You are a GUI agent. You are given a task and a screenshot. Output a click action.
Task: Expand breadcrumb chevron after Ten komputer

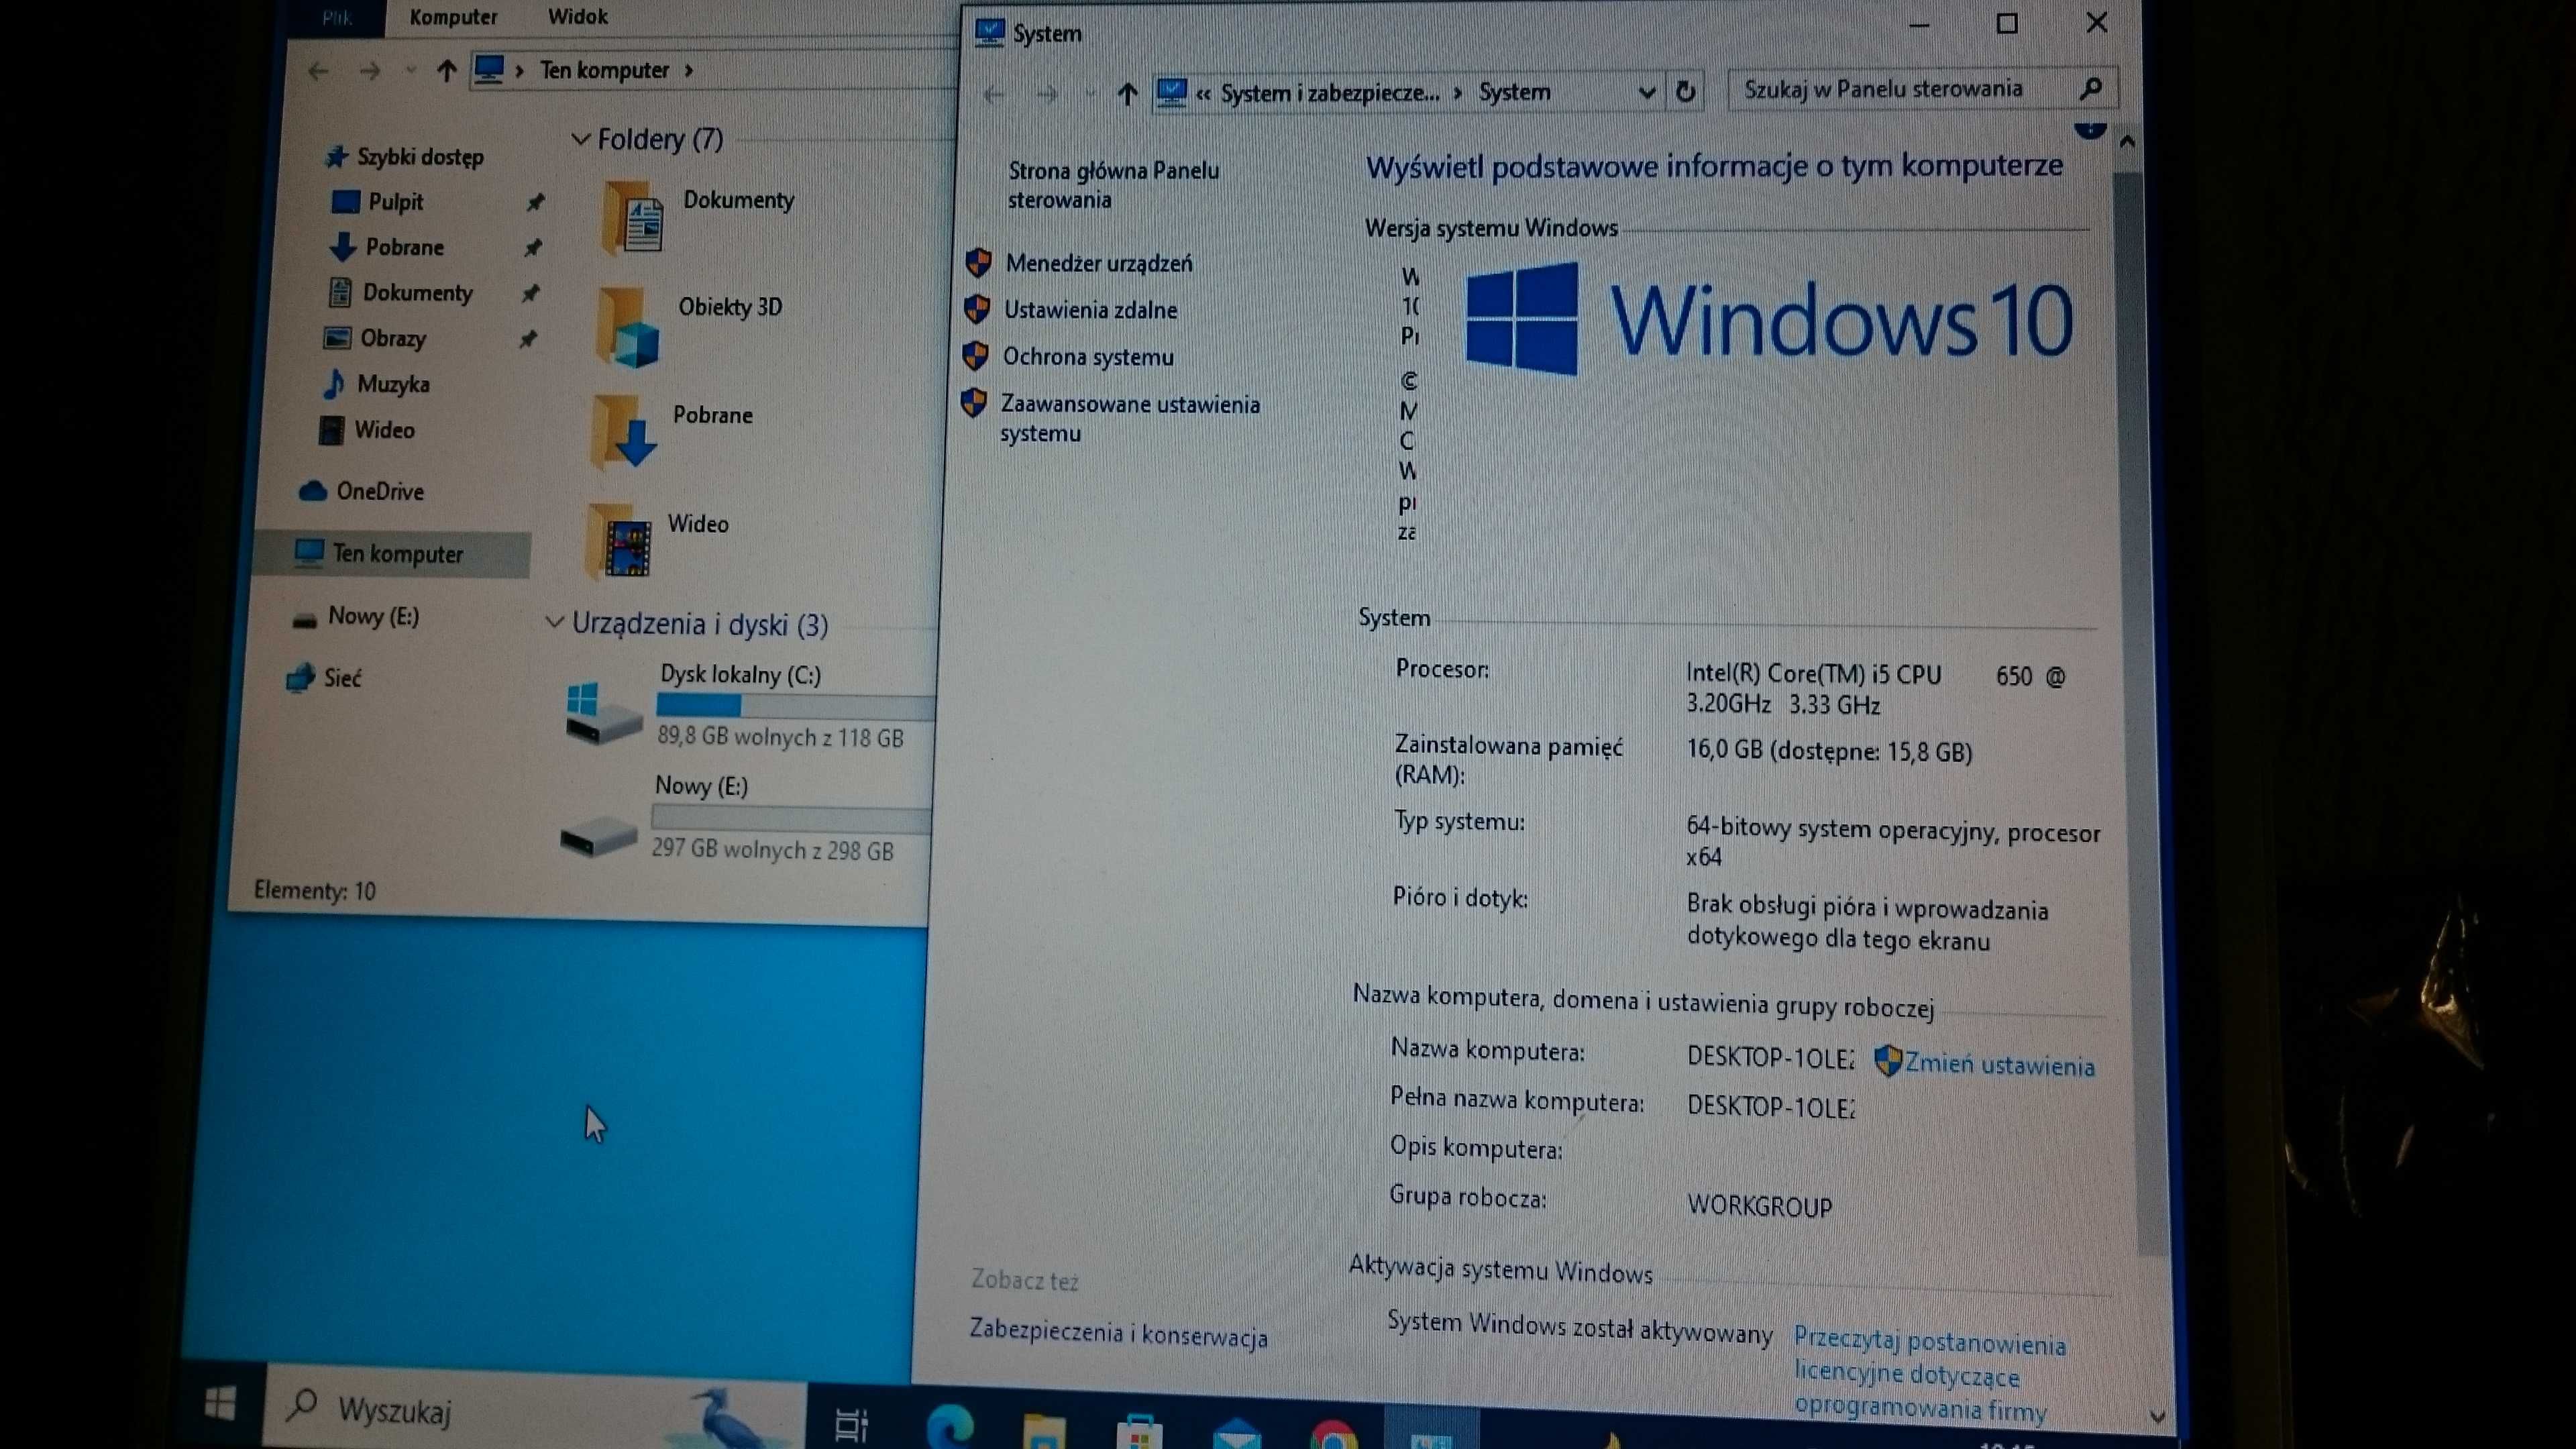[x=688, y=70]
